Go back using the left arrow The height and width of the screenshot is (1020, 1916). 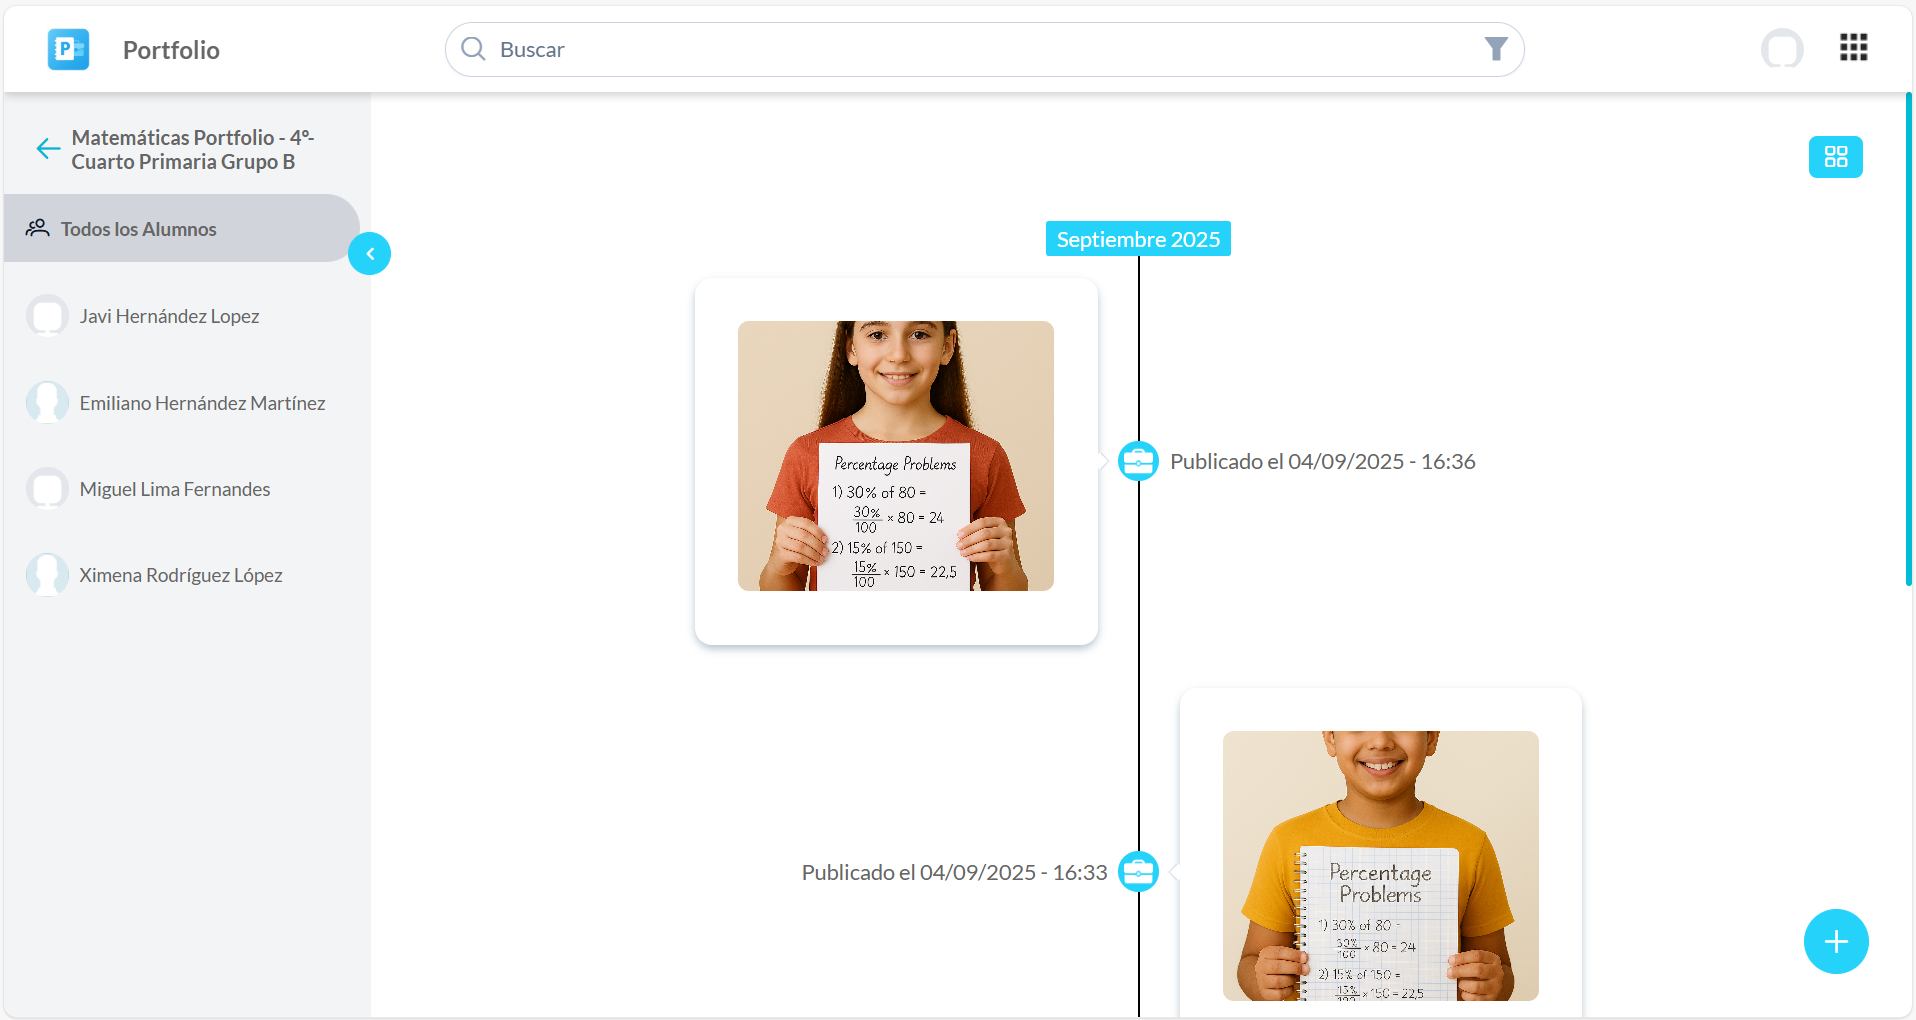[x=47, y=149]
